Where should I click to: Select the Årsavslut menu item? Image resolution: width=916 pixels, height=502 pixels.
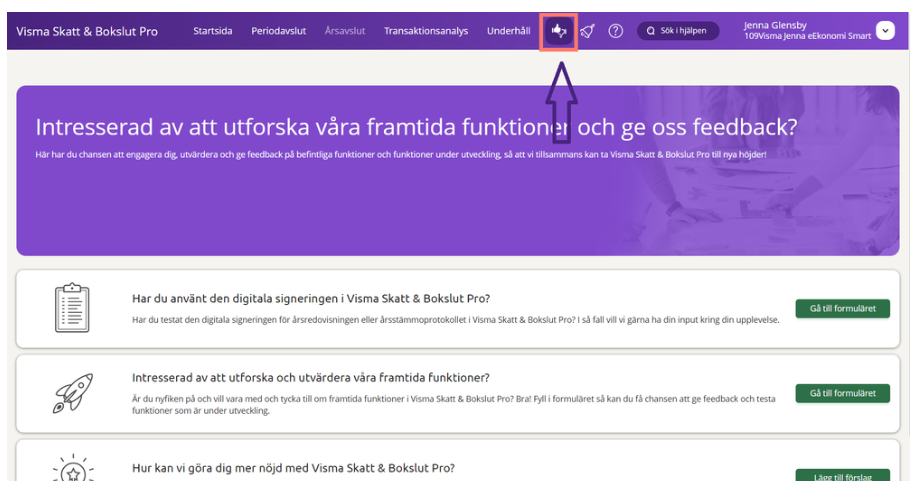345,32
